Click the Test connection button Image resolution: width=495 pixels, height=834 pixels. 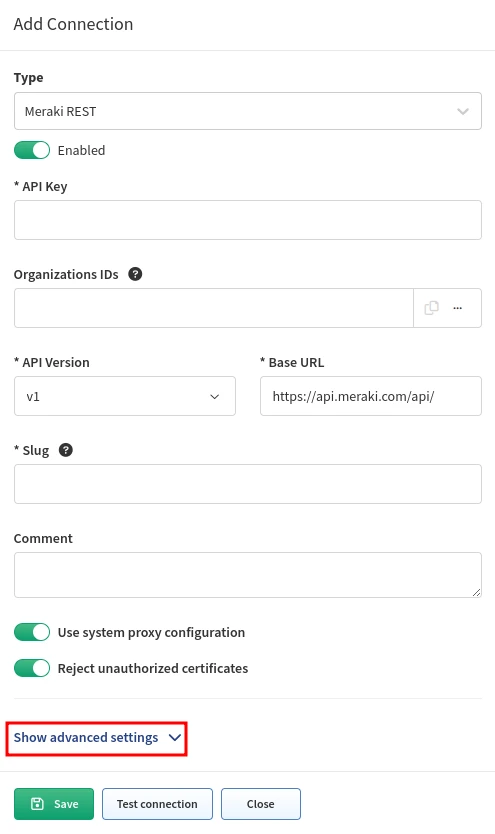(157, 804)
